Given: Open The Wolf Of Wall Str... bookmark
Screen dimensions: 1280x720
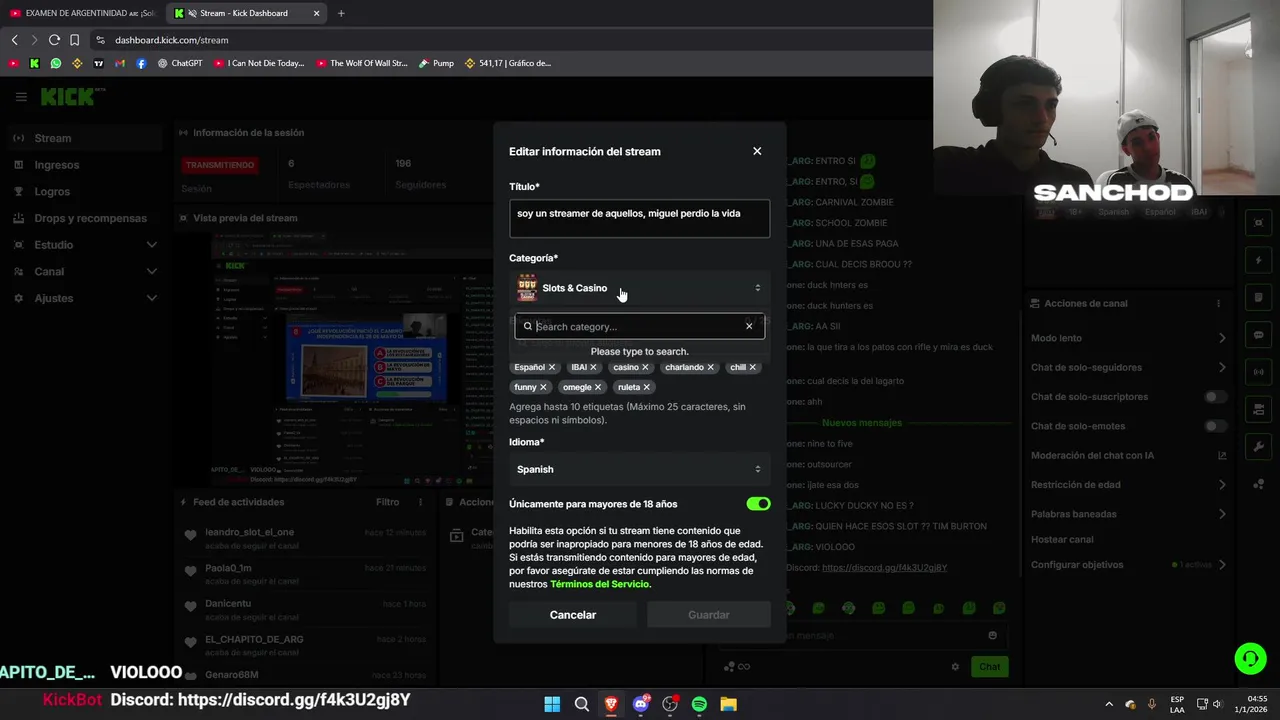Looking at the screenshot, I should coord(362,63).
